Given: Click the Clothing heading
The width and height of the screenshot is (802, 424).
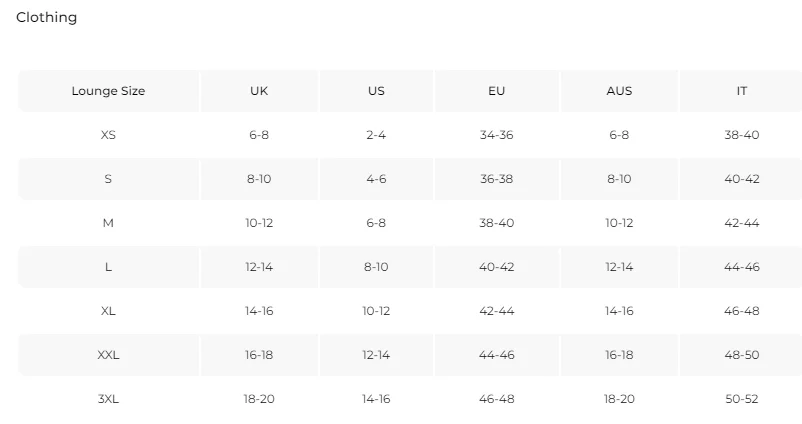Looking at the screenshot, I should point(47,17).
